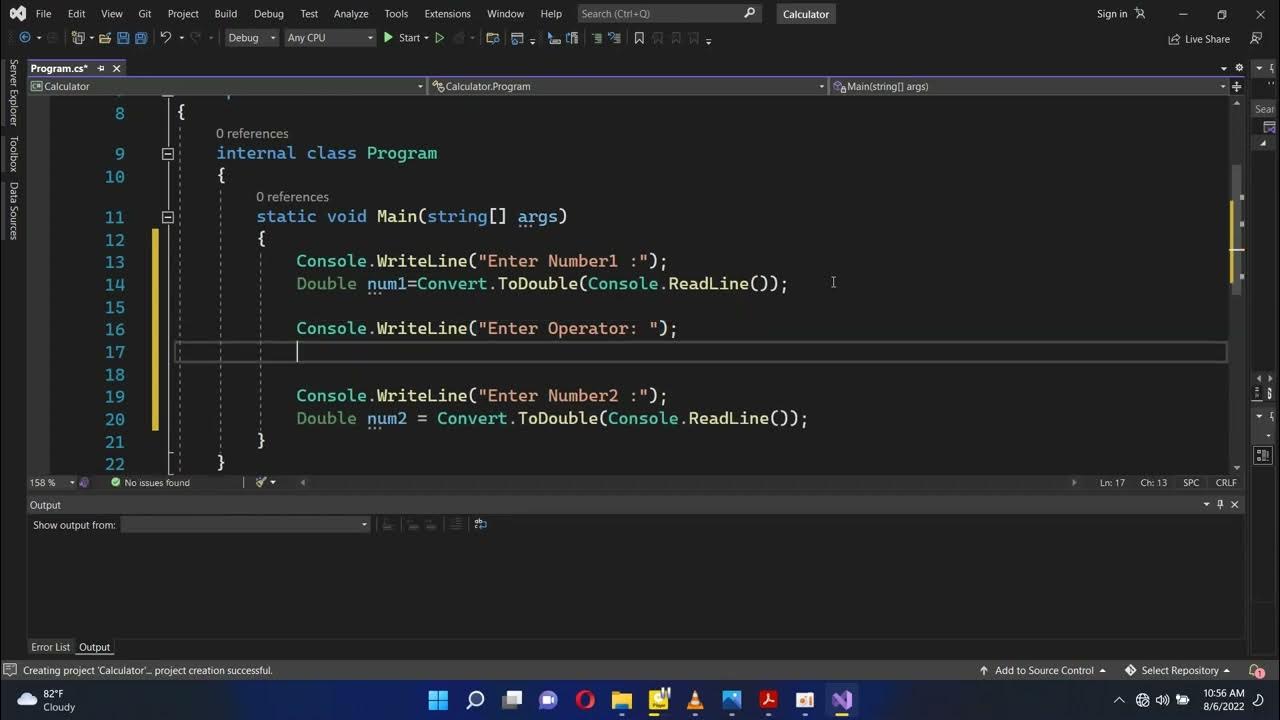Click the Navigate Backward arrow icon
Screen dimensions: 1280x720
point(25,38)
